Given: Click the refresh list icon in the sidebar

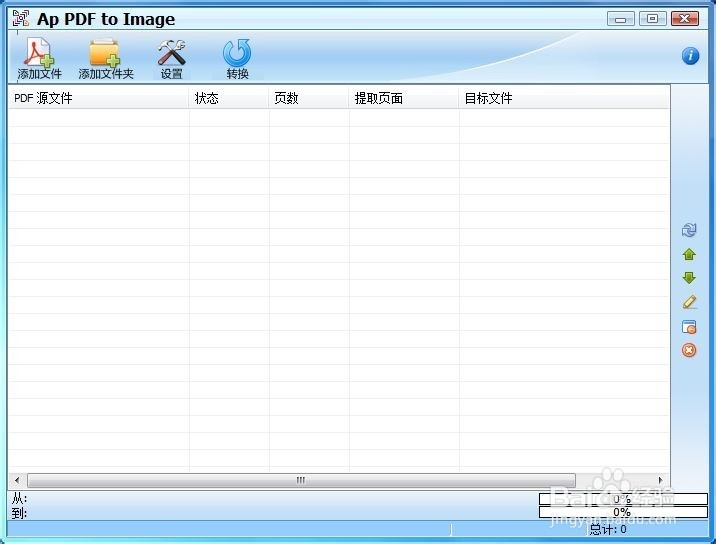Looking at the screenshot, I should 689,230.
